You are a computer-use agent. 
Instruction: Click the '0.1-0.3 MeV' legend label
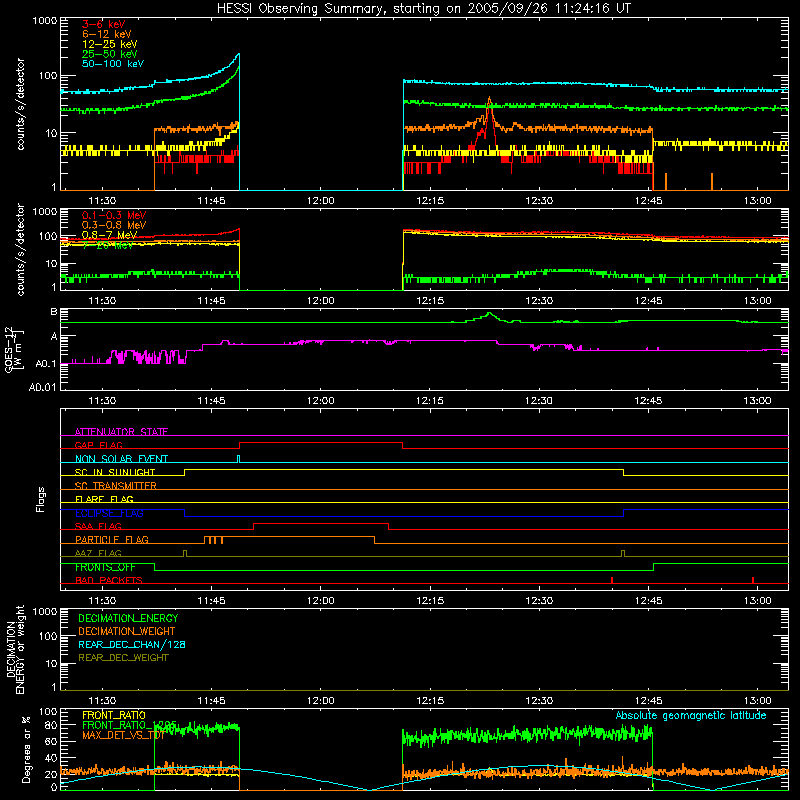(x=114, y=215)
